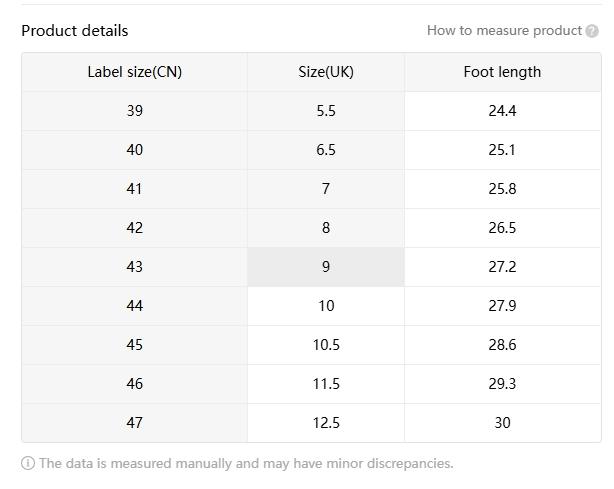614x489 pixels.
Task: Select the highlighted UK size 9 cell
Action: point(326,267)
